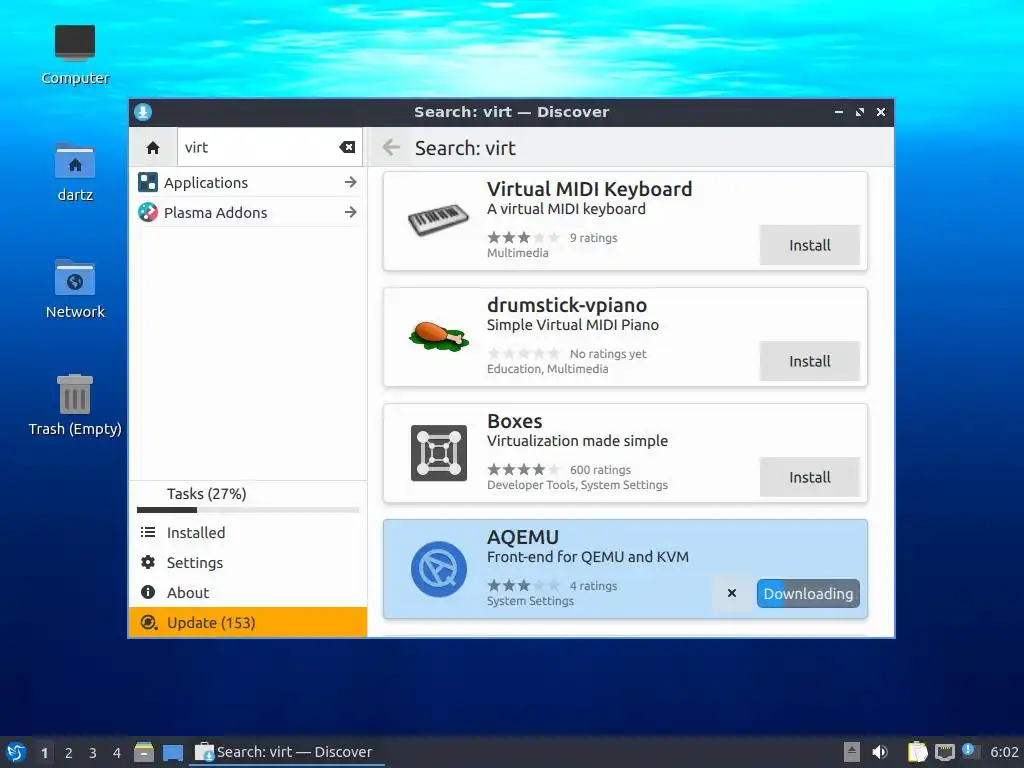Click the Plasma Addons category icon
This screenshot has height=768, width=1024.
pyautogui.click(x=148, y=212)
